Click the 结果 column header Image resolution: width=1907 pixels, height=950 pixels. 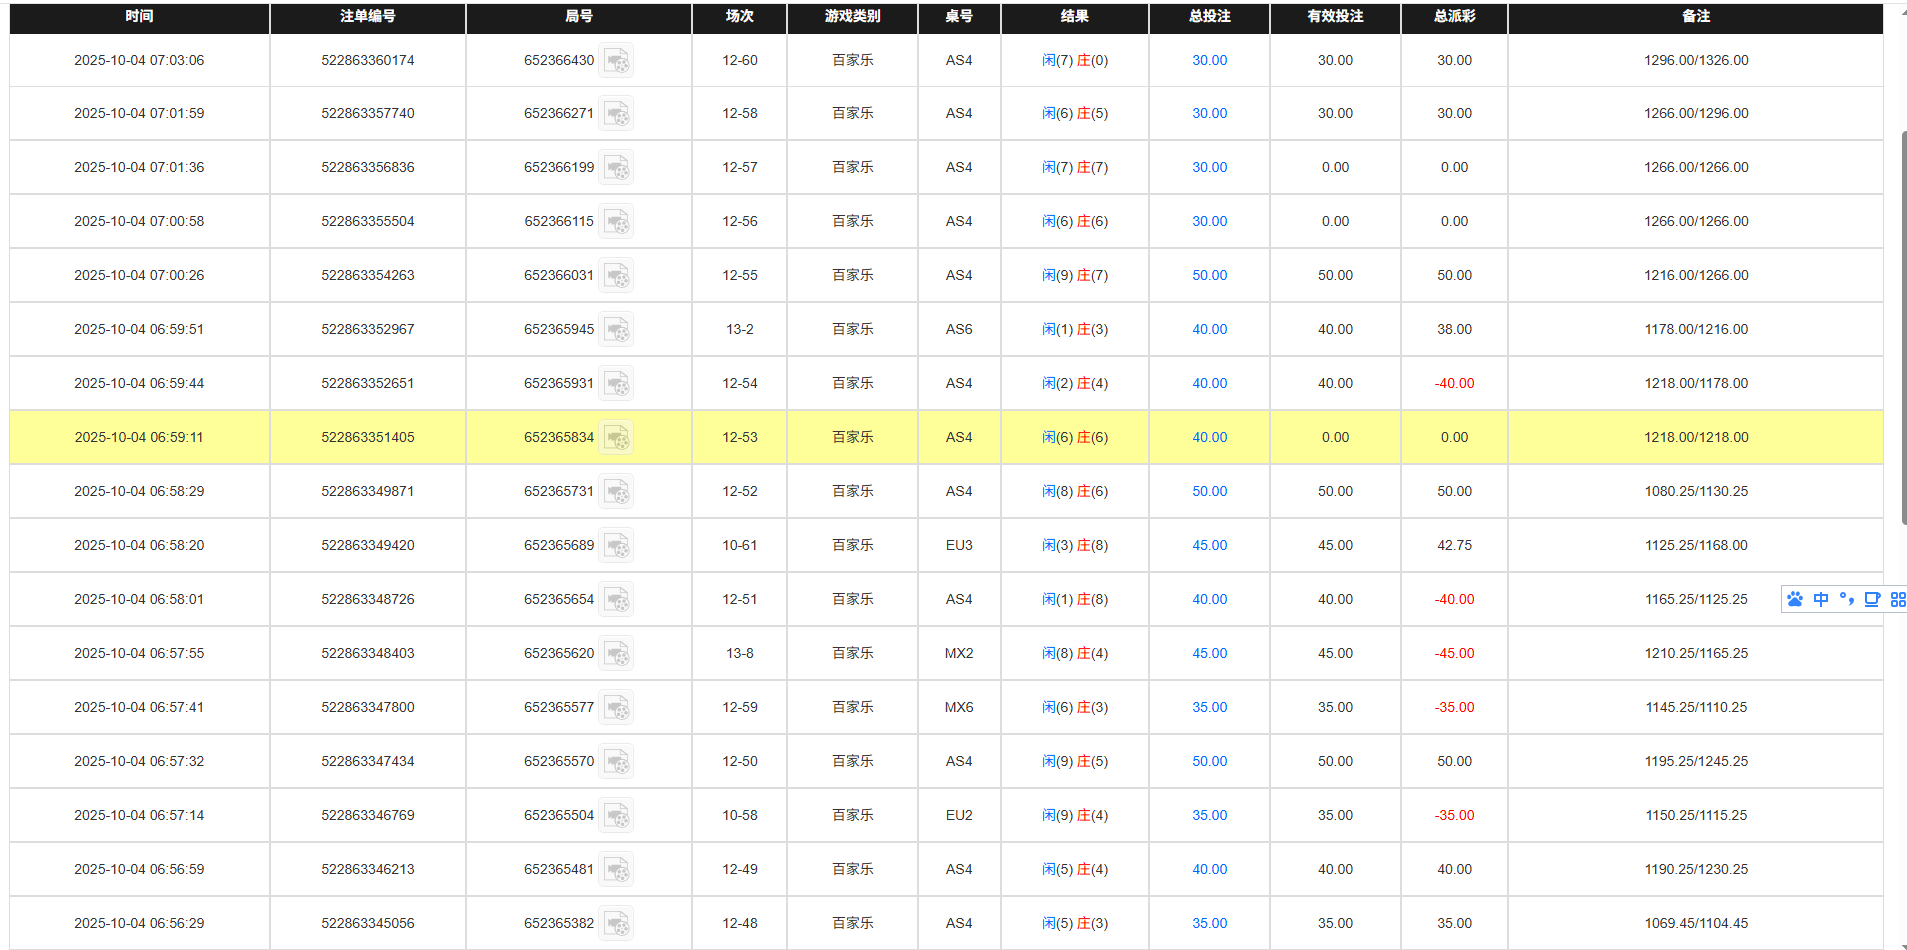(x=1073, y=17)
